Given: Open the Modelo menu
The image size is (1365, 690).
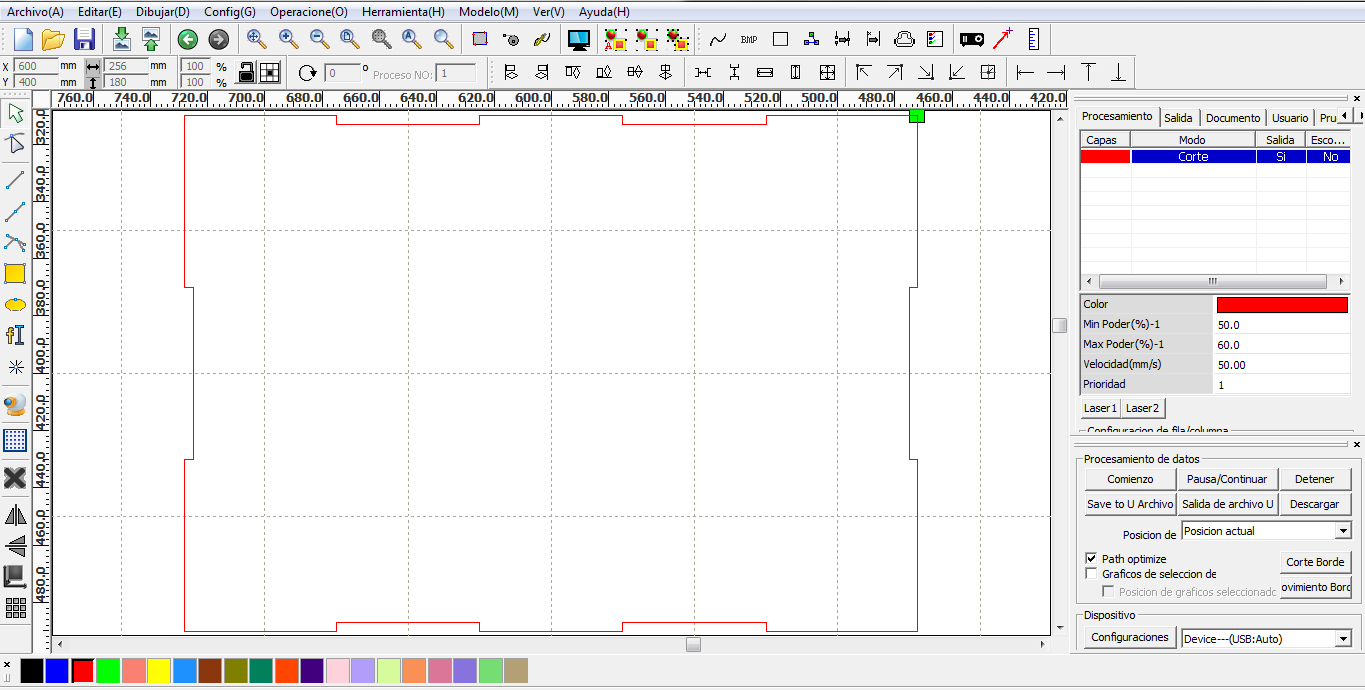Looking at the screenshot, I should tap(489, 12).
